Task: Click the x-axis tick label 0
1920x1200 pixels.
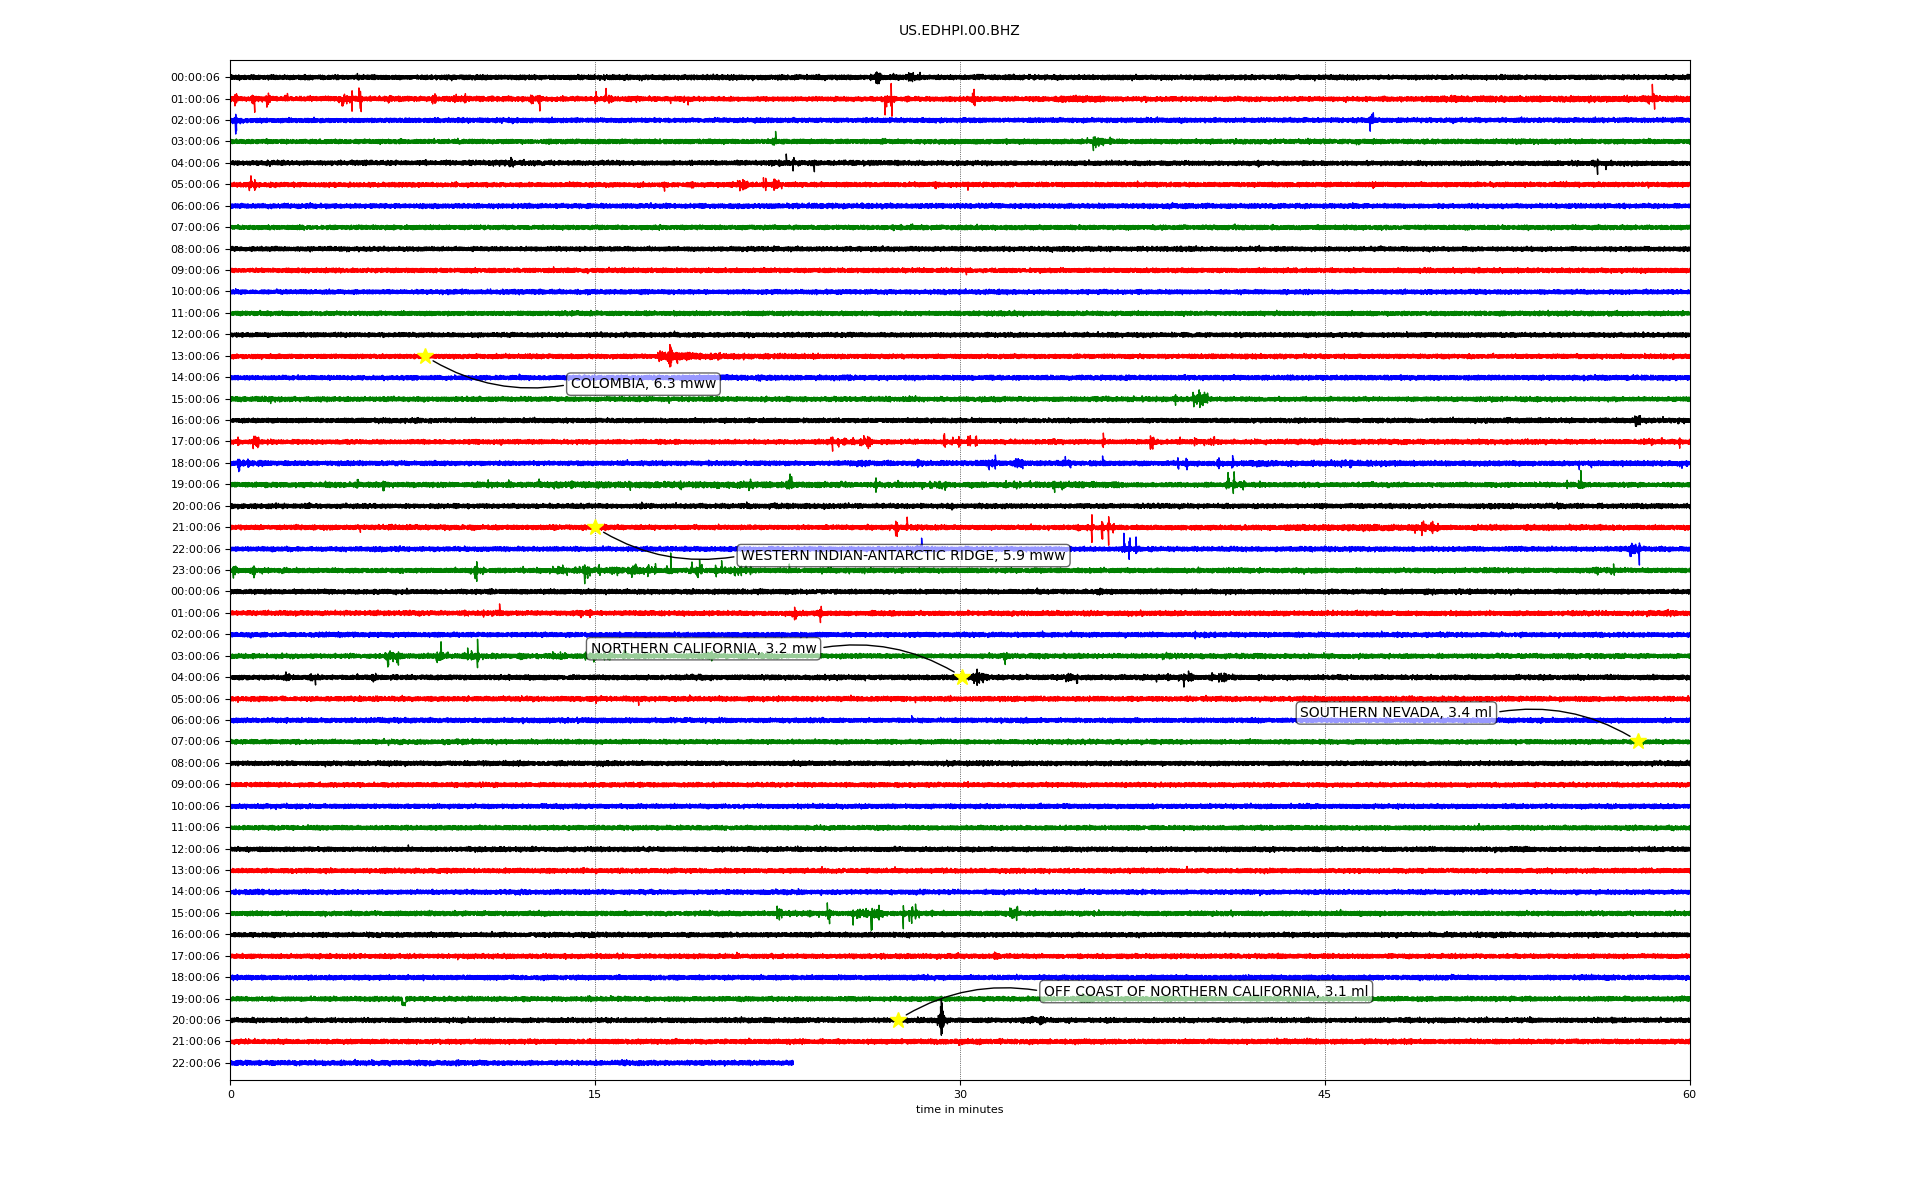Action: tap(231, 1094)
